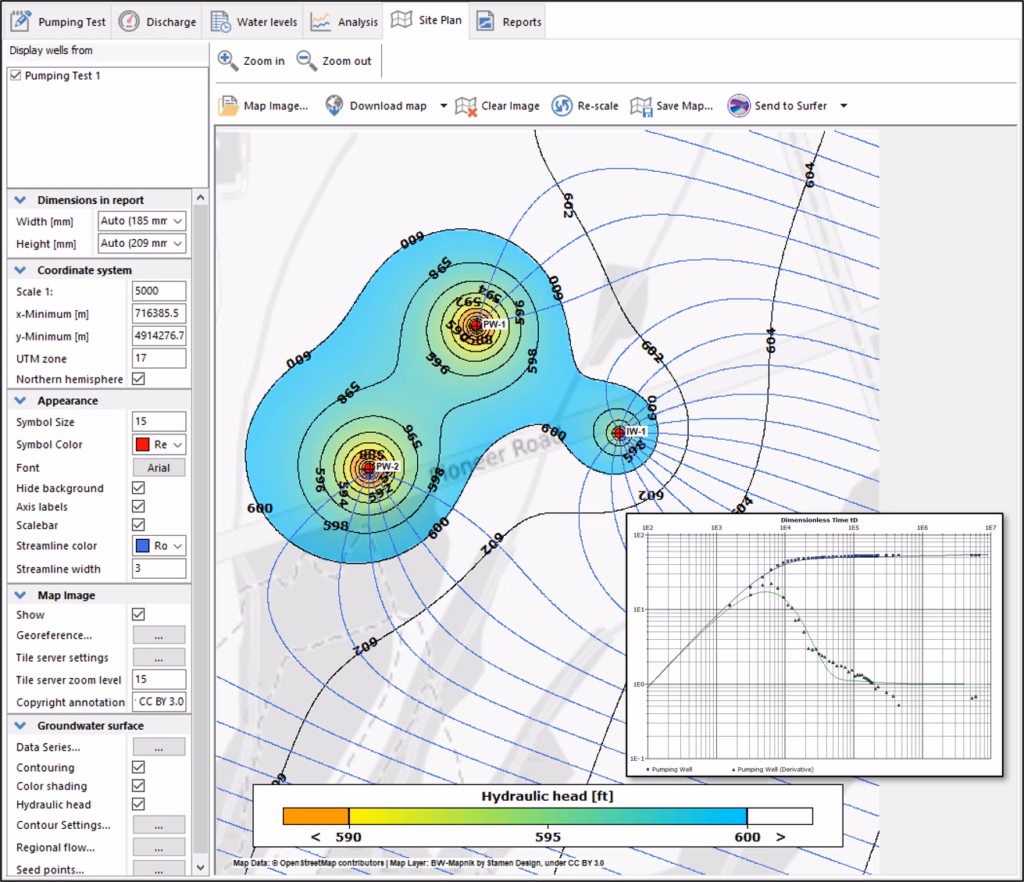Click the Zoom out magnifier icon
This screenshot has width=1024, height=882.
click(x=307, y=61)
